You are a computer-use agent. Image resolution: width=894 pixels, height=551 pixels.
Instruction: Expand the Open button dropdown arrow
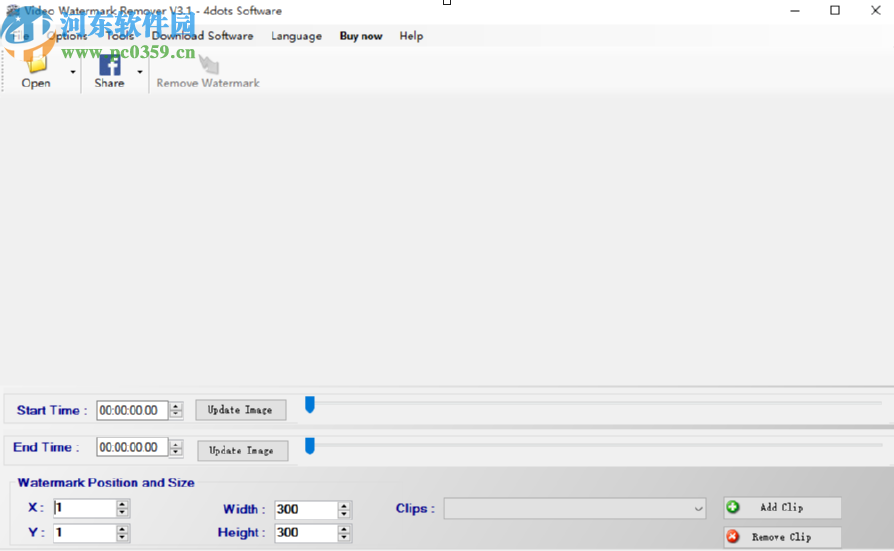point(73,72)
